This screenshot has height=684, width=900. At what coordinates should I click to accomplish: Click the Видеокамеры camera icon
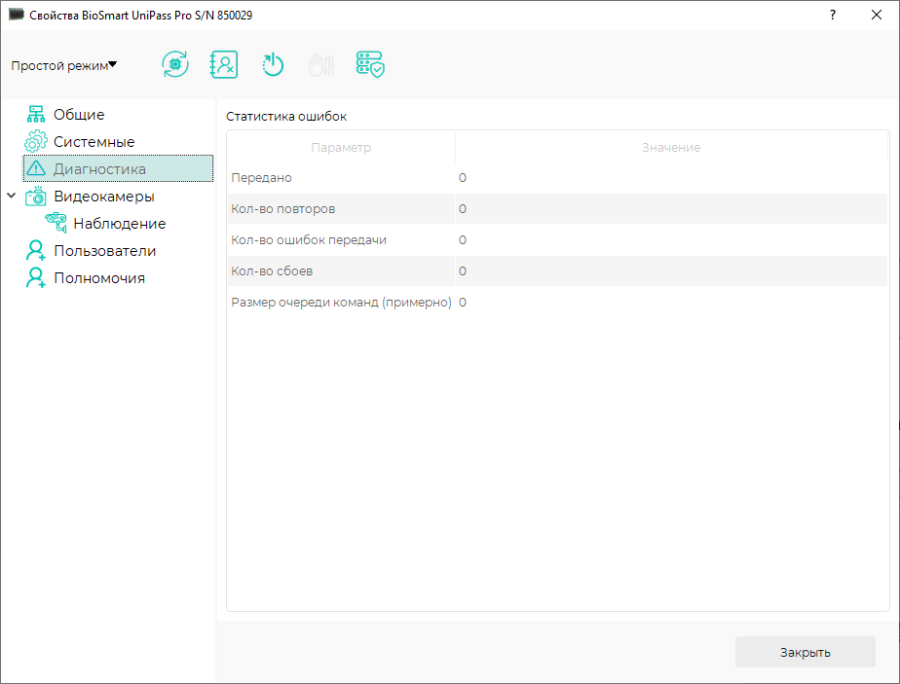tap(36, 196)
